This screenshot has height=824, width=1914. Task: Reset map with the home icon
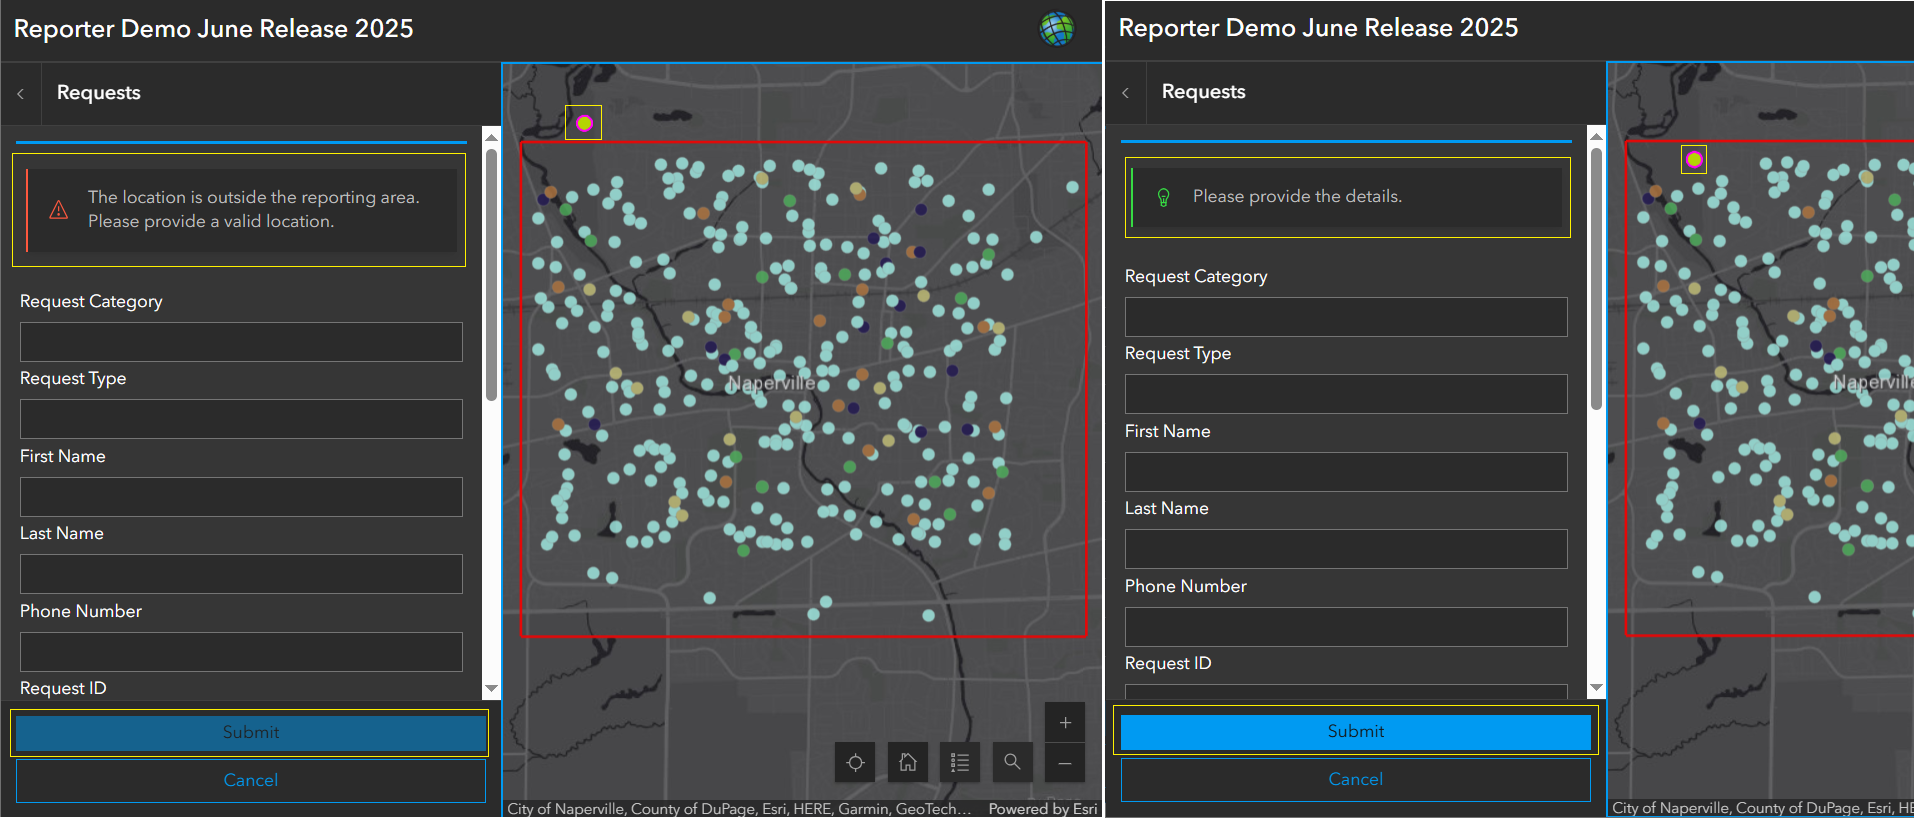pos(907,763)
